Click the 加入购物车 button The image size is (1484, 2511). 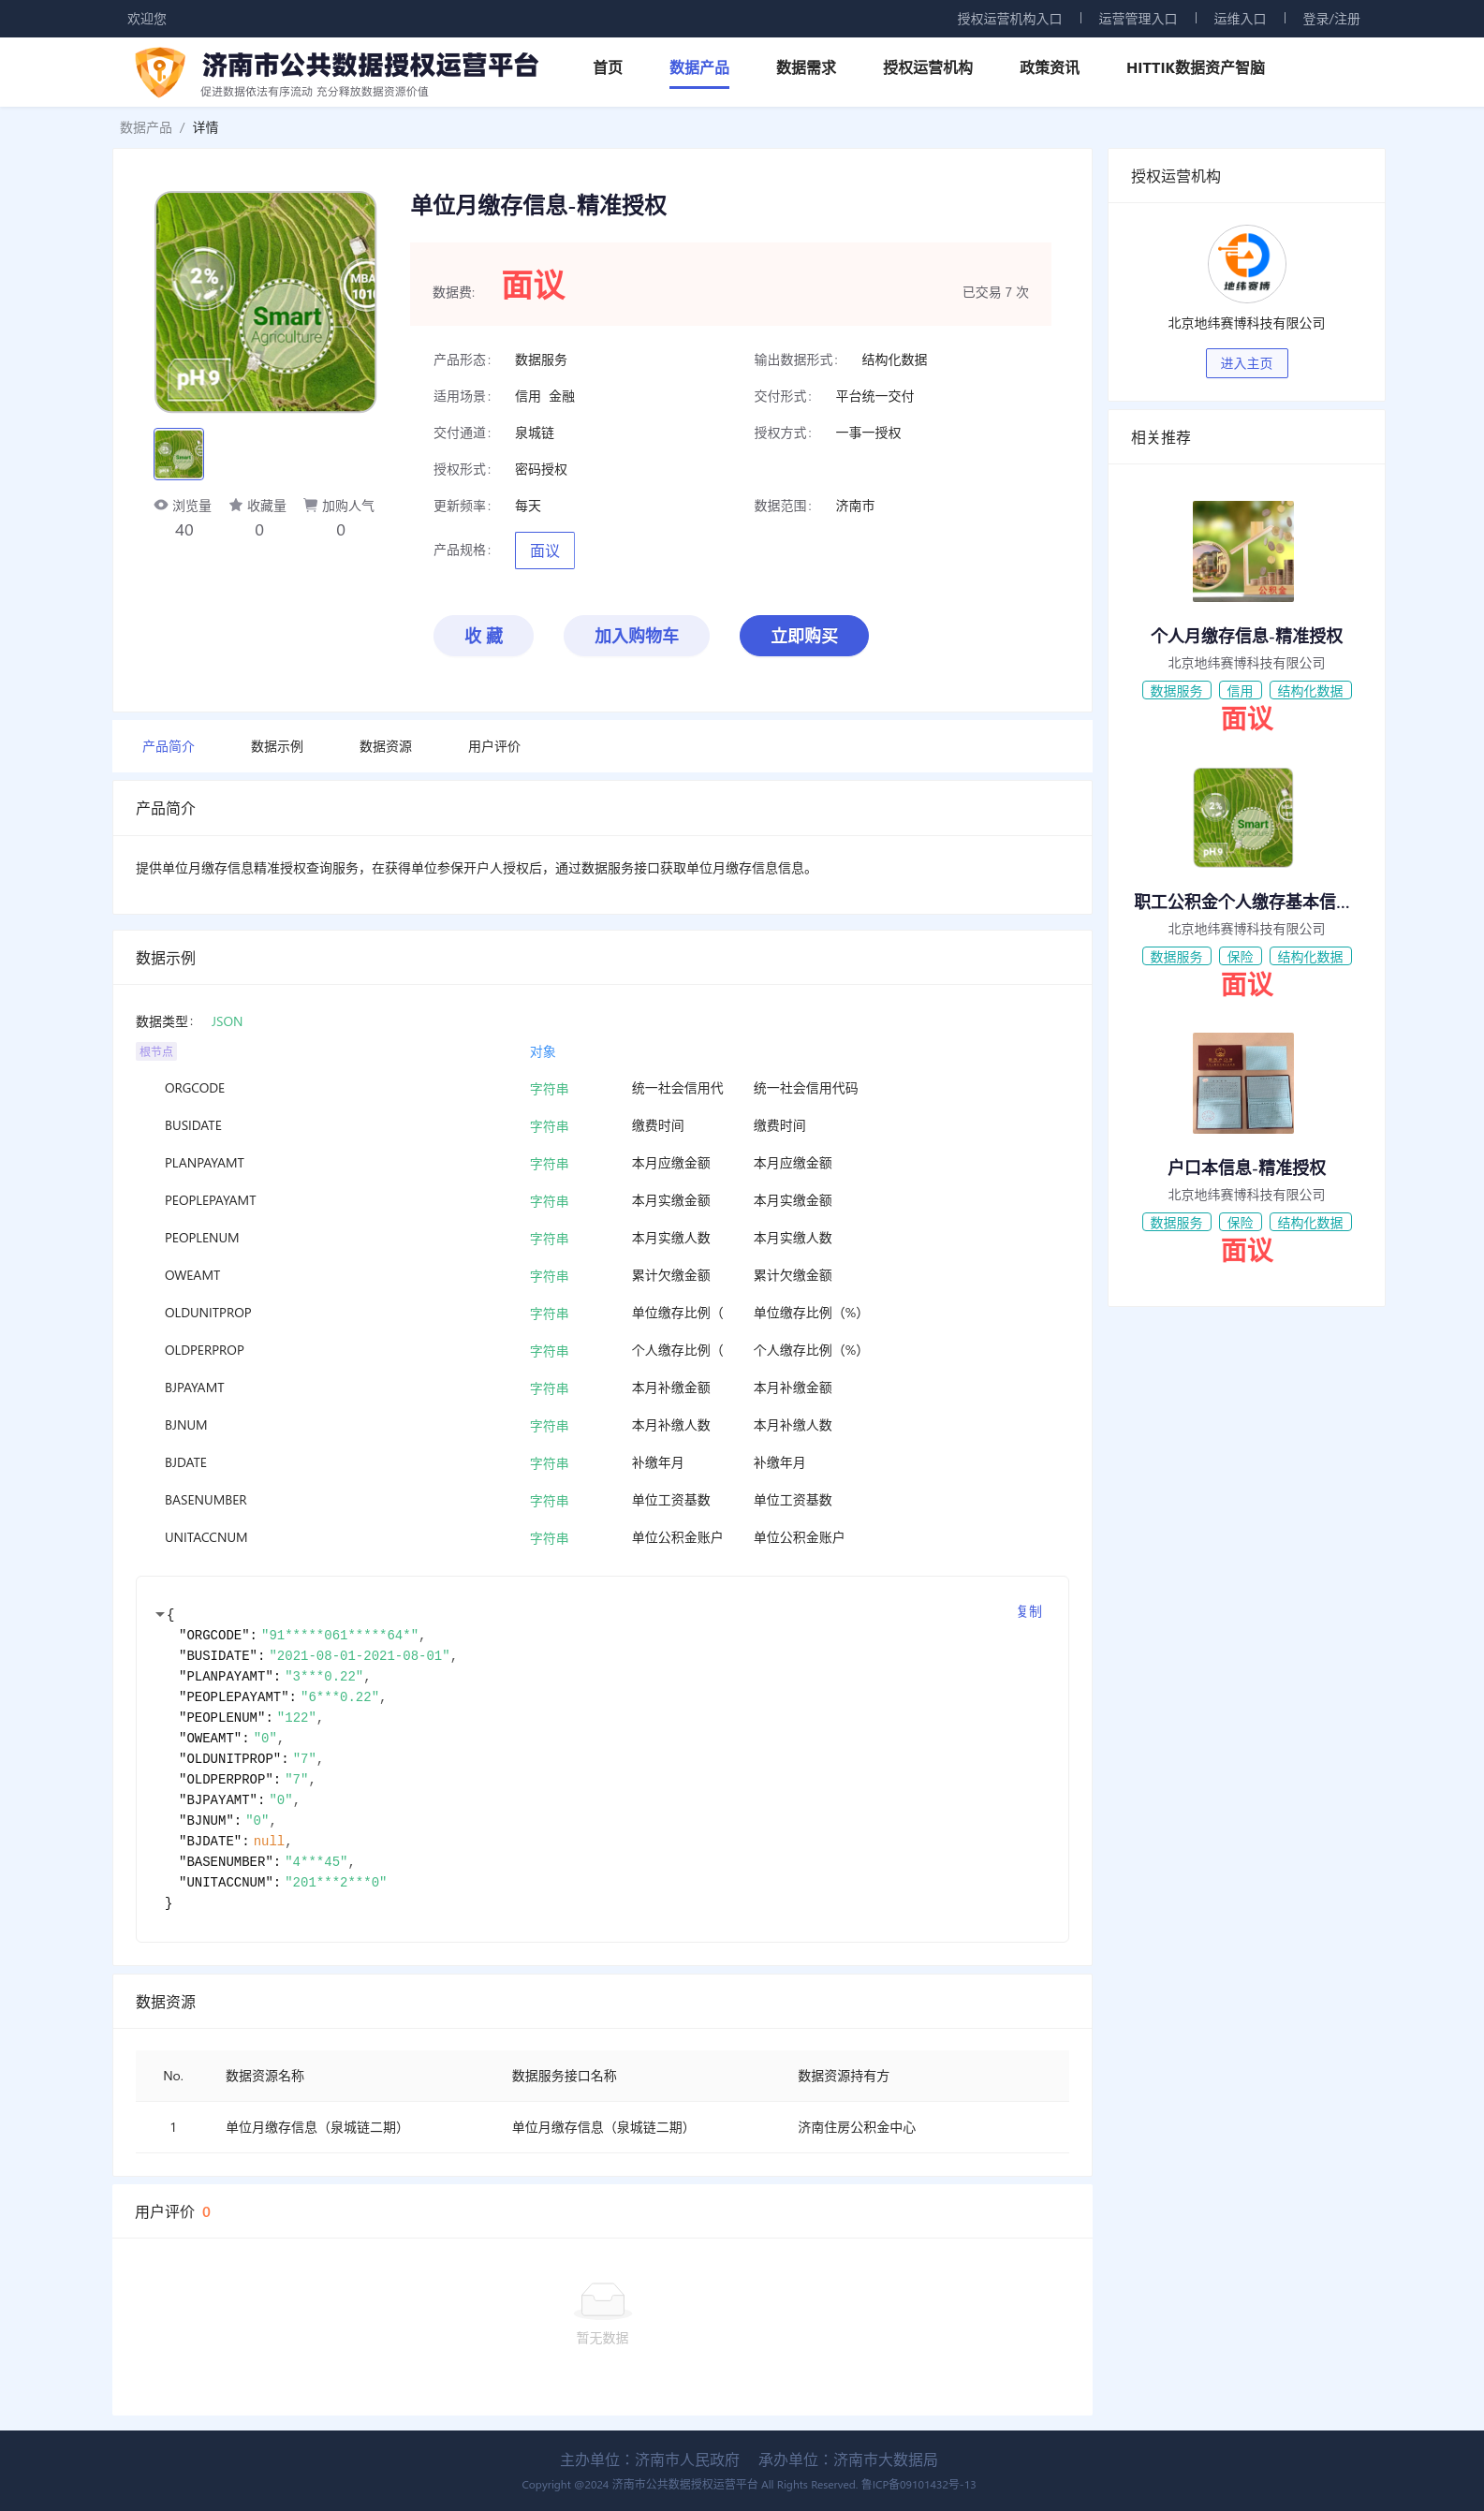click(636, 636)
